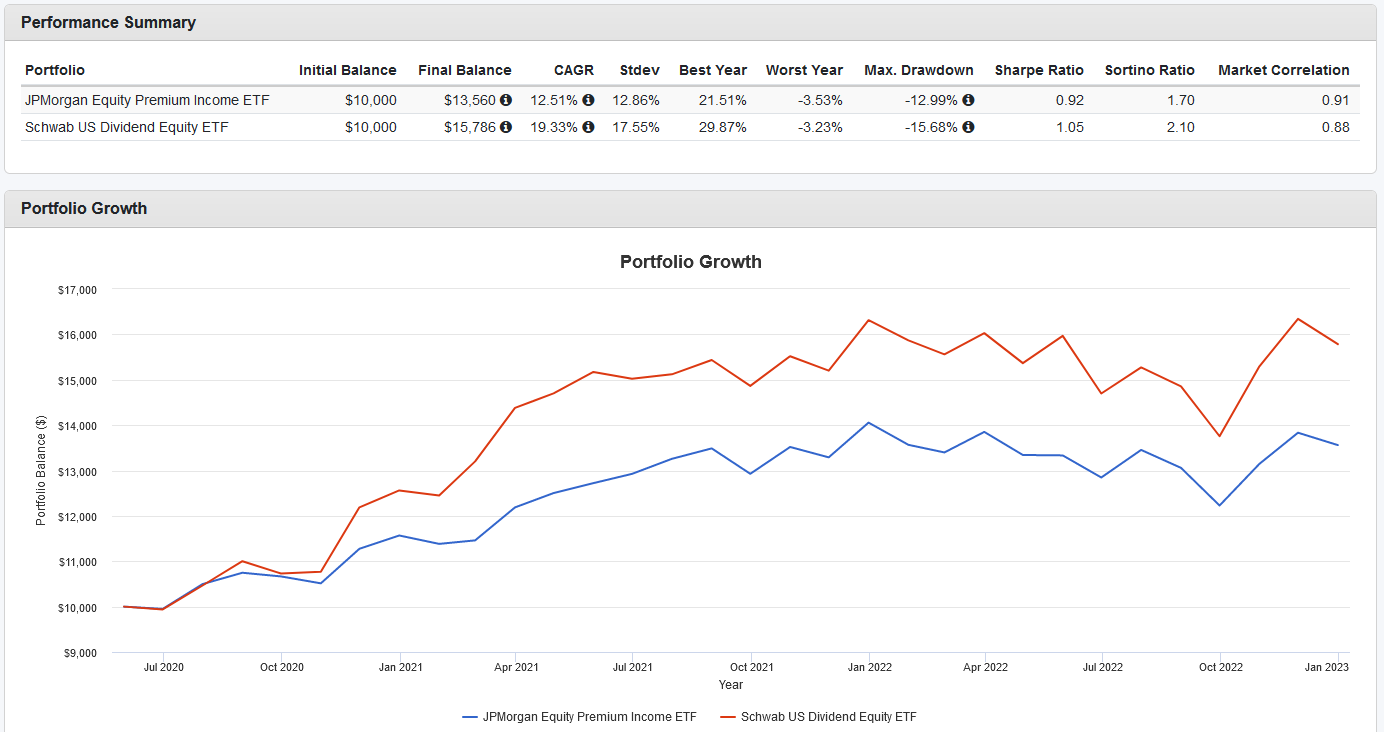Image resolution: width=1384 pixels, height=732 pixels.
Task: Click the -3.23% worst year value
Action: 821,127
